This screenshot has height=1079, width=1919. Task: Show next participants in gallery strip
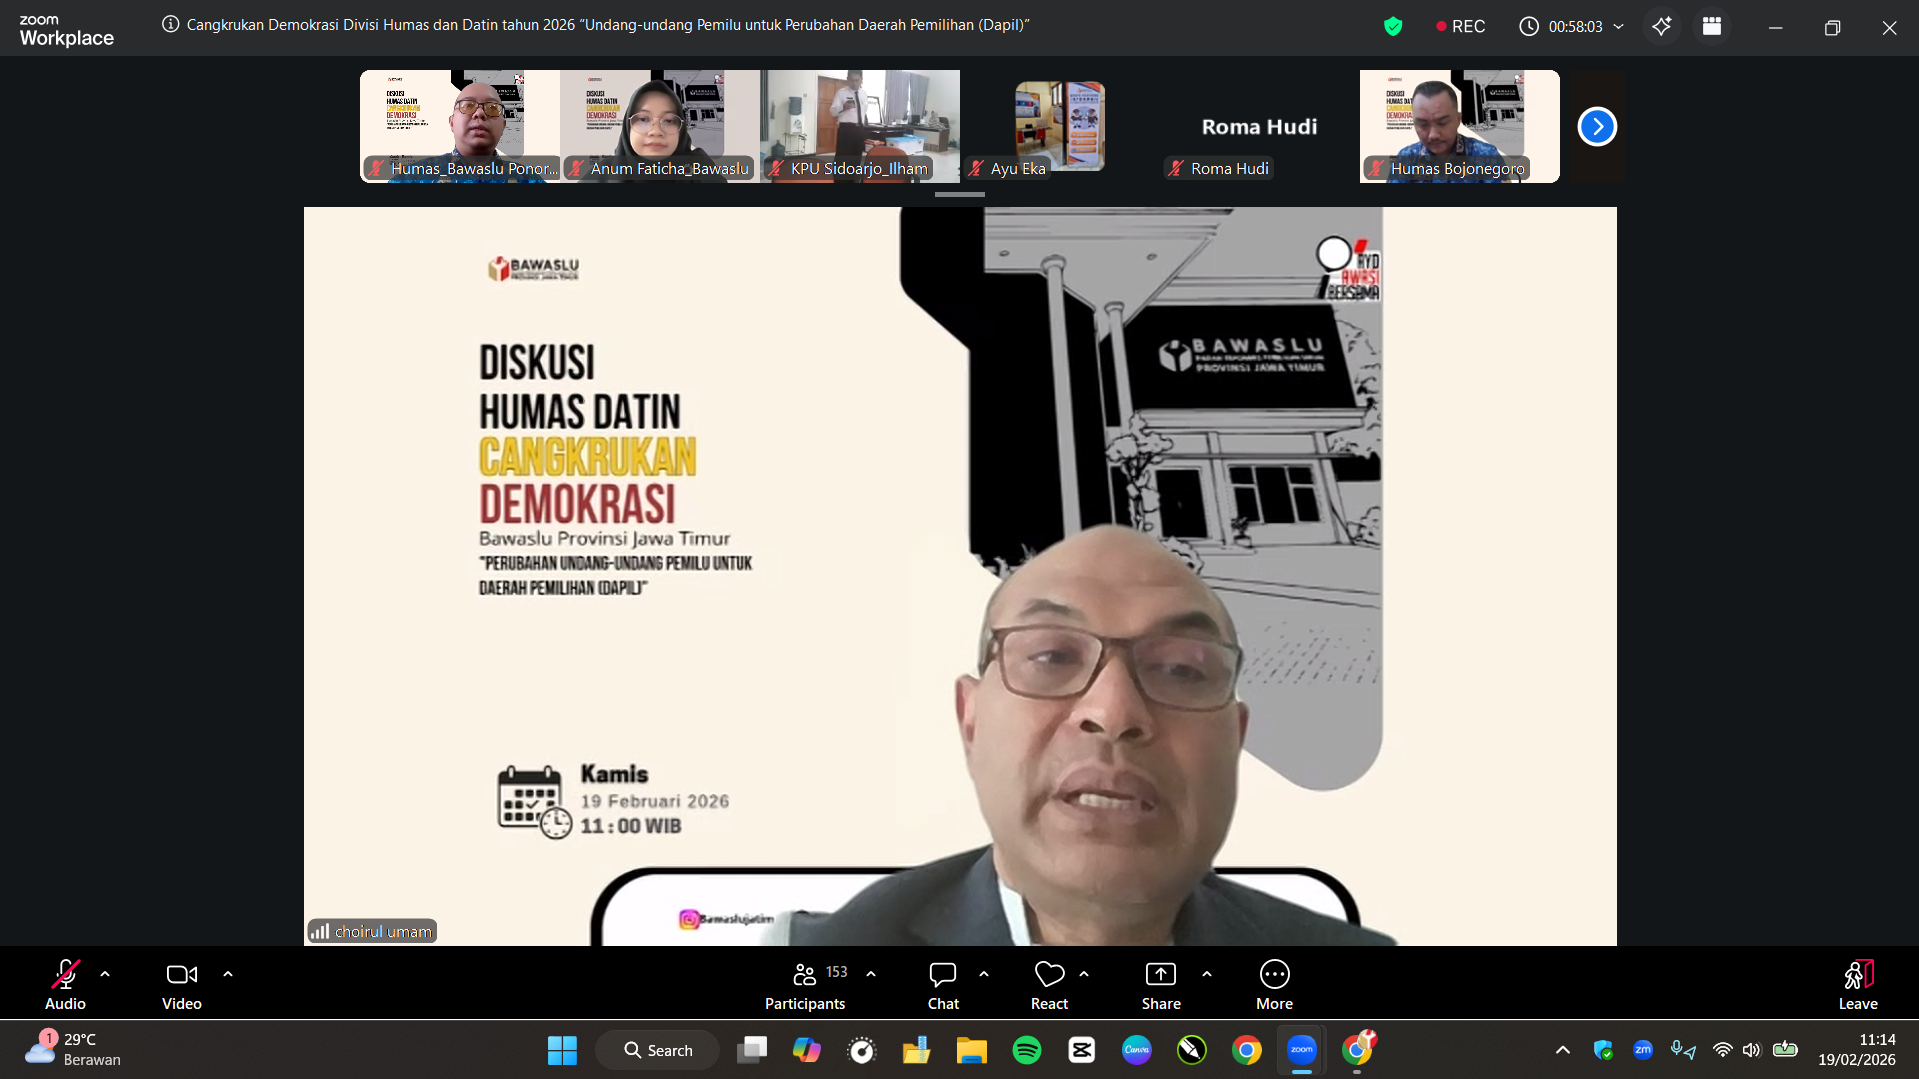tap(1597, 127)
